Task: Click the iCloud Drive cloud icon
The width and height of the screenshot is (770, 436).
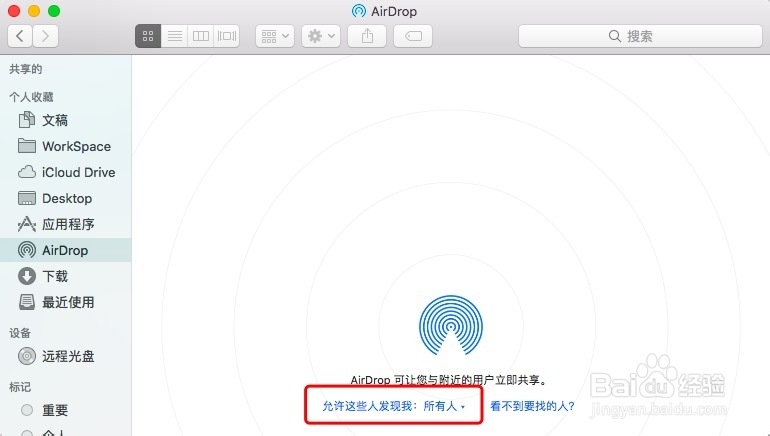Action: tap(27, 172)
